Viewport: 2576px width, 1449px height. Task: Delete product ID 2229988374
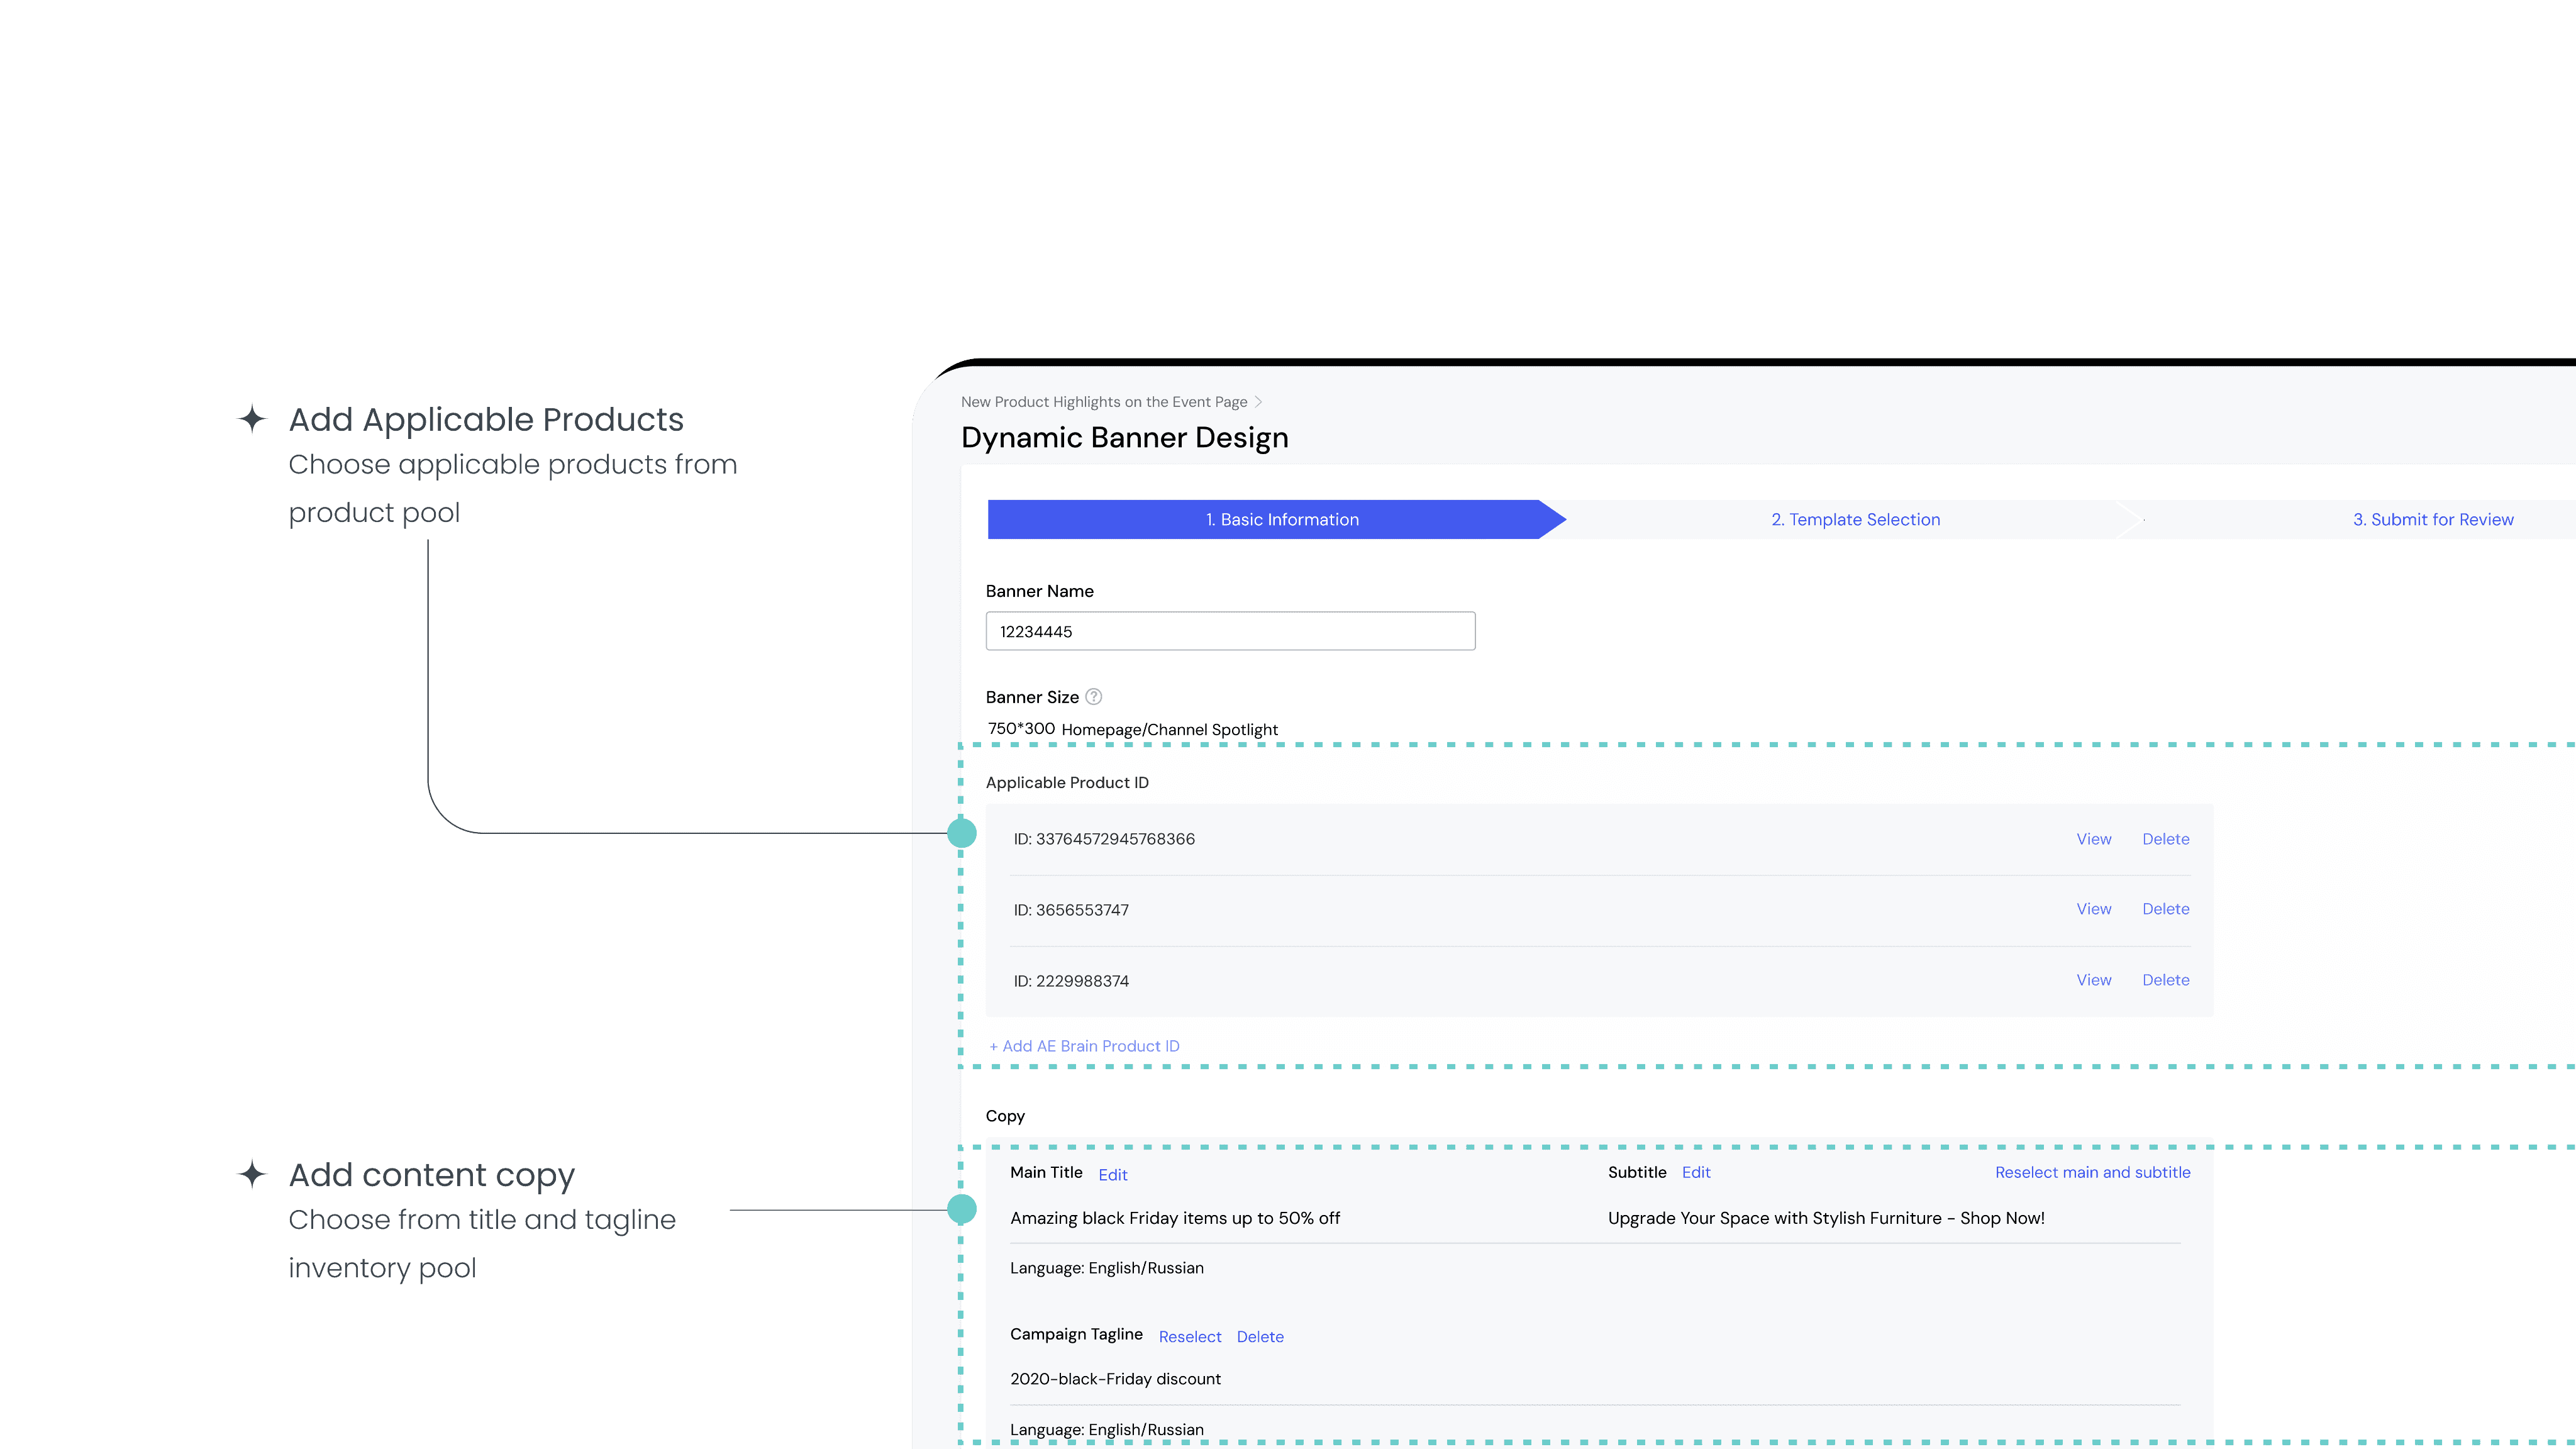2165,980
